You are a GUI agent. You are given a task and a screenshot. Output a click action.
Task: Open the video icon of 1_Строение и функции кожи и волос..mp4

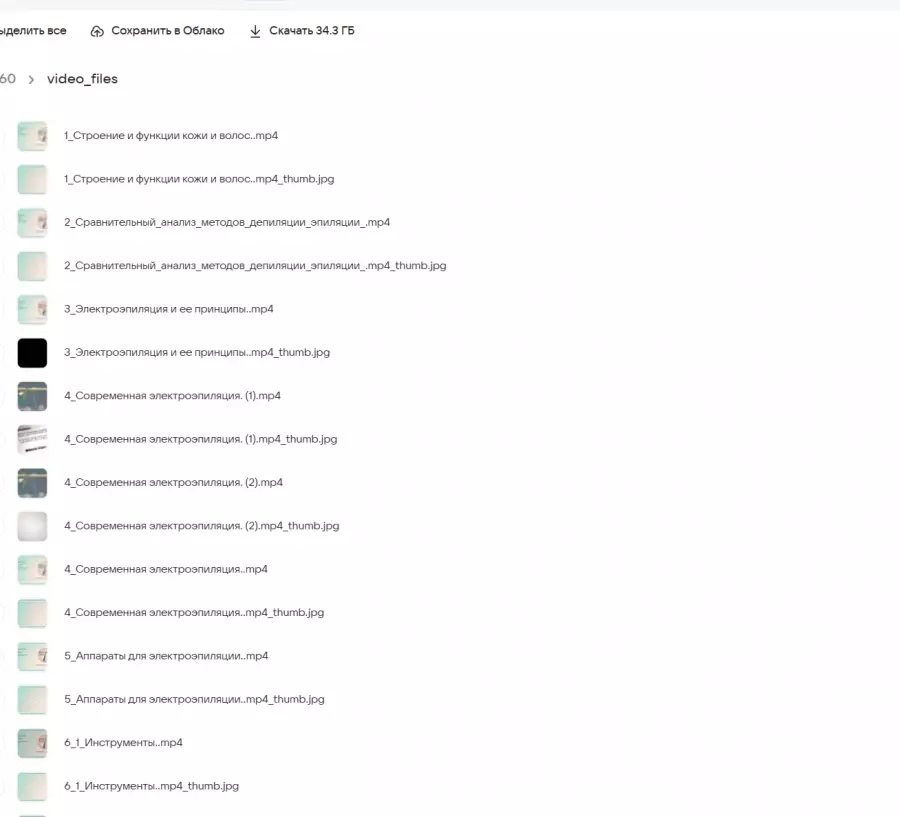32,136
